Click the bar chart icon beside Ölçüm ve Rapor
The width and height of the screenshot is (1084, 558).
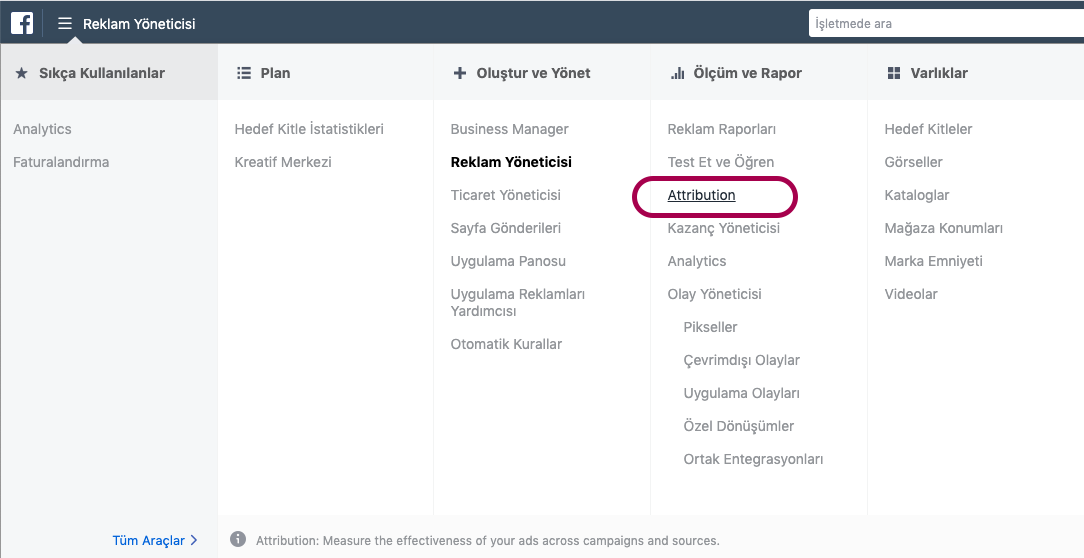click(678, 73)
